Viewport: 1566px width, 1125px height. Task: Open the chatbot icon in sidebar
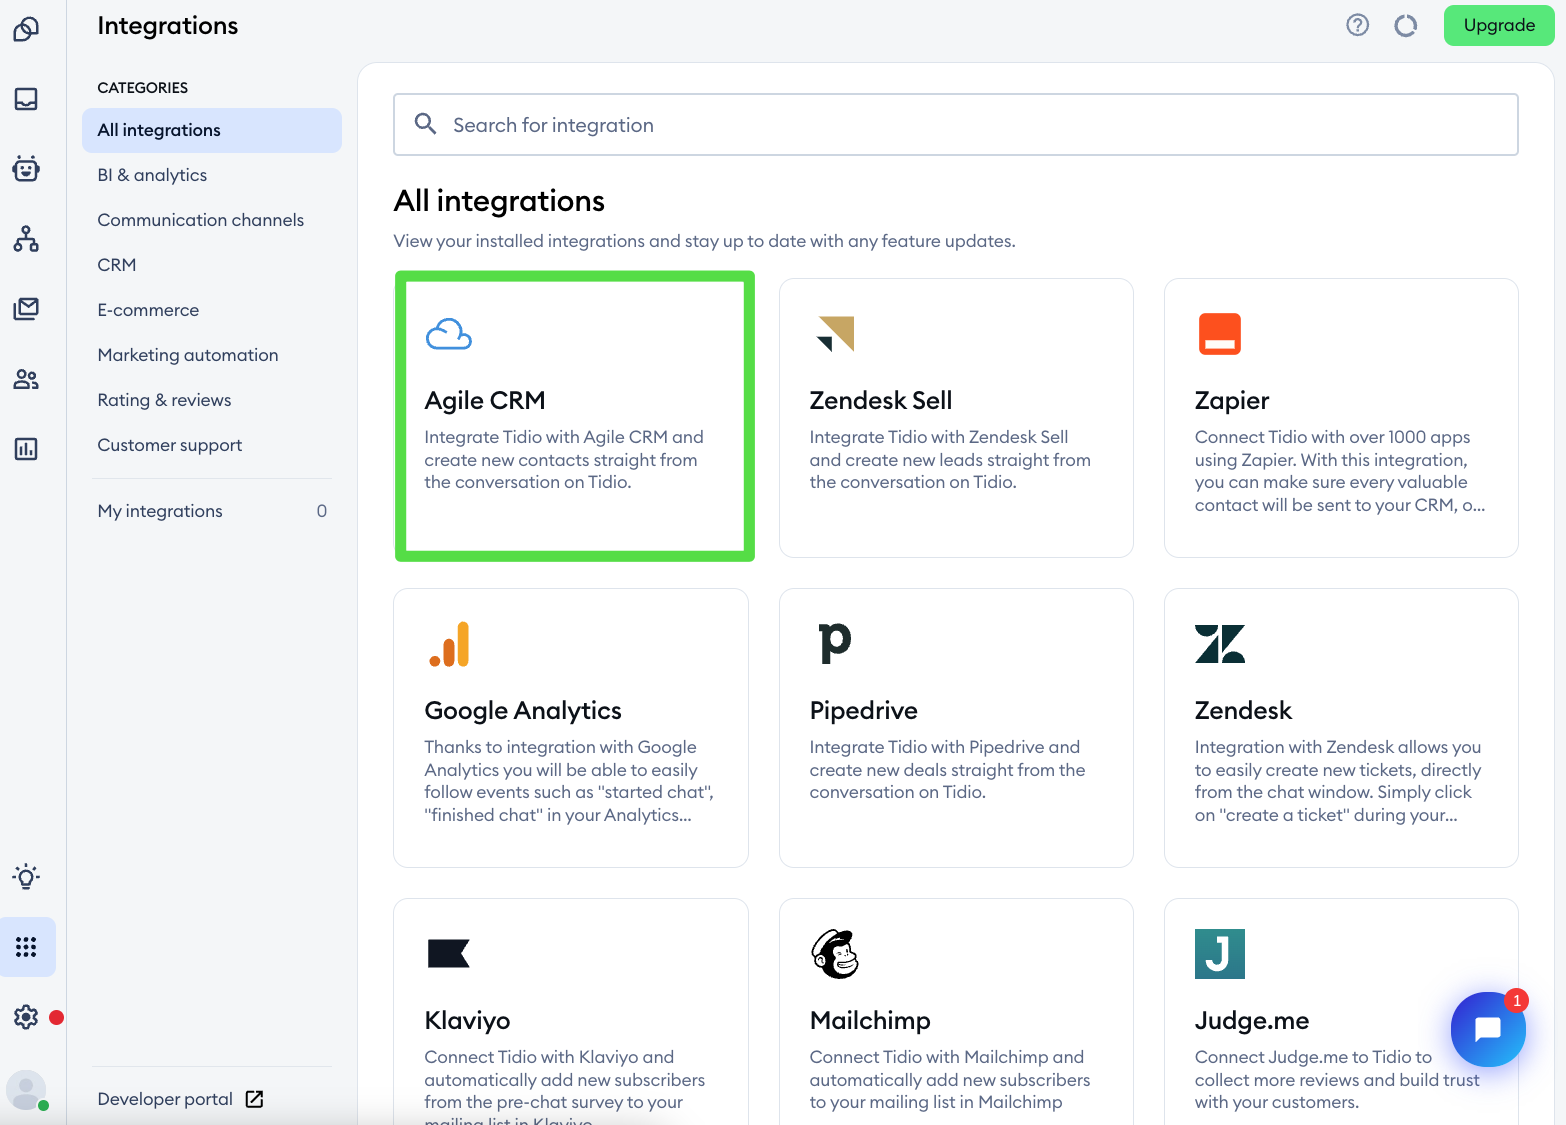pos(26,168)
